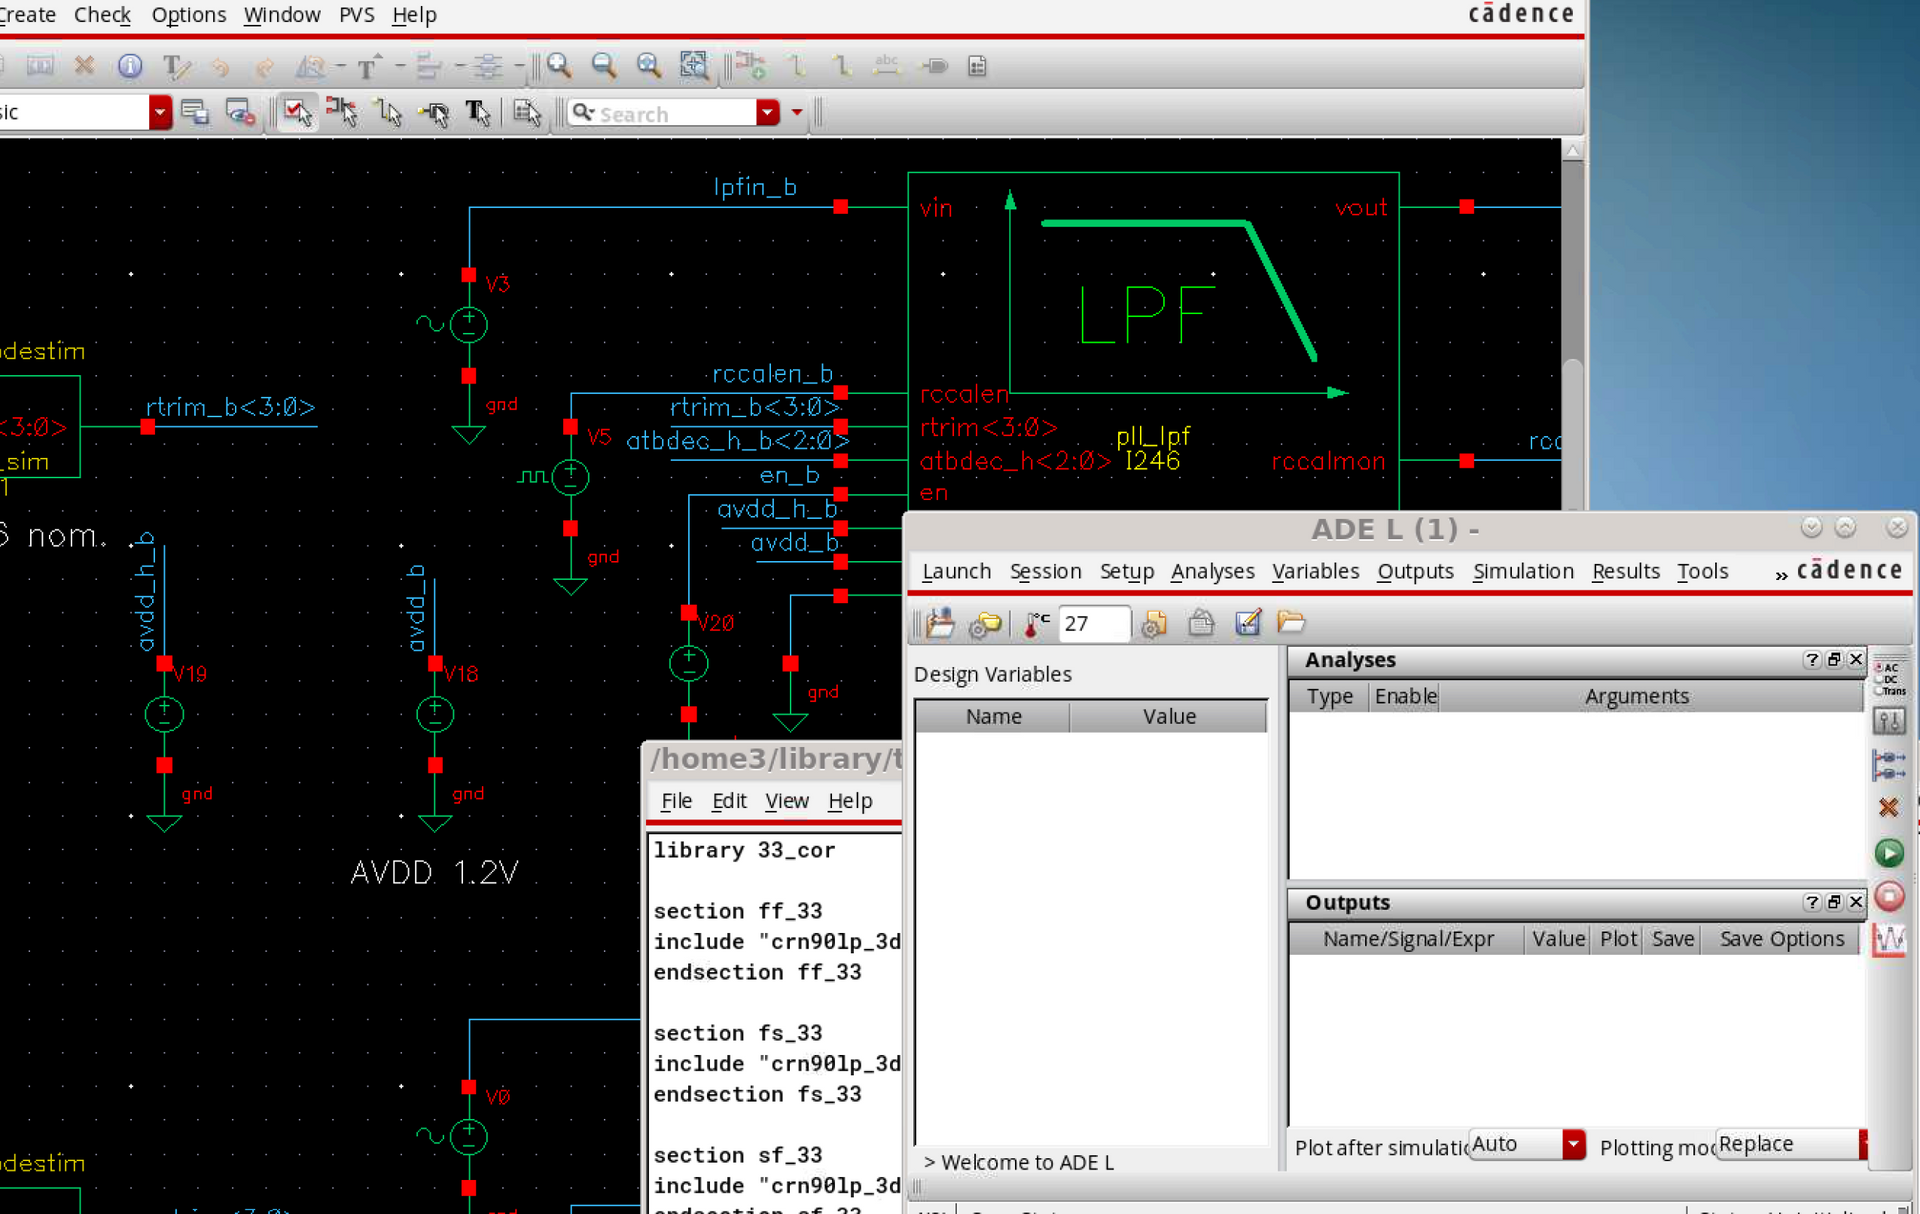Click the zoom to fit icon
The width and height of the screenshot is (1920, 1214).
[x=649, y=66]
